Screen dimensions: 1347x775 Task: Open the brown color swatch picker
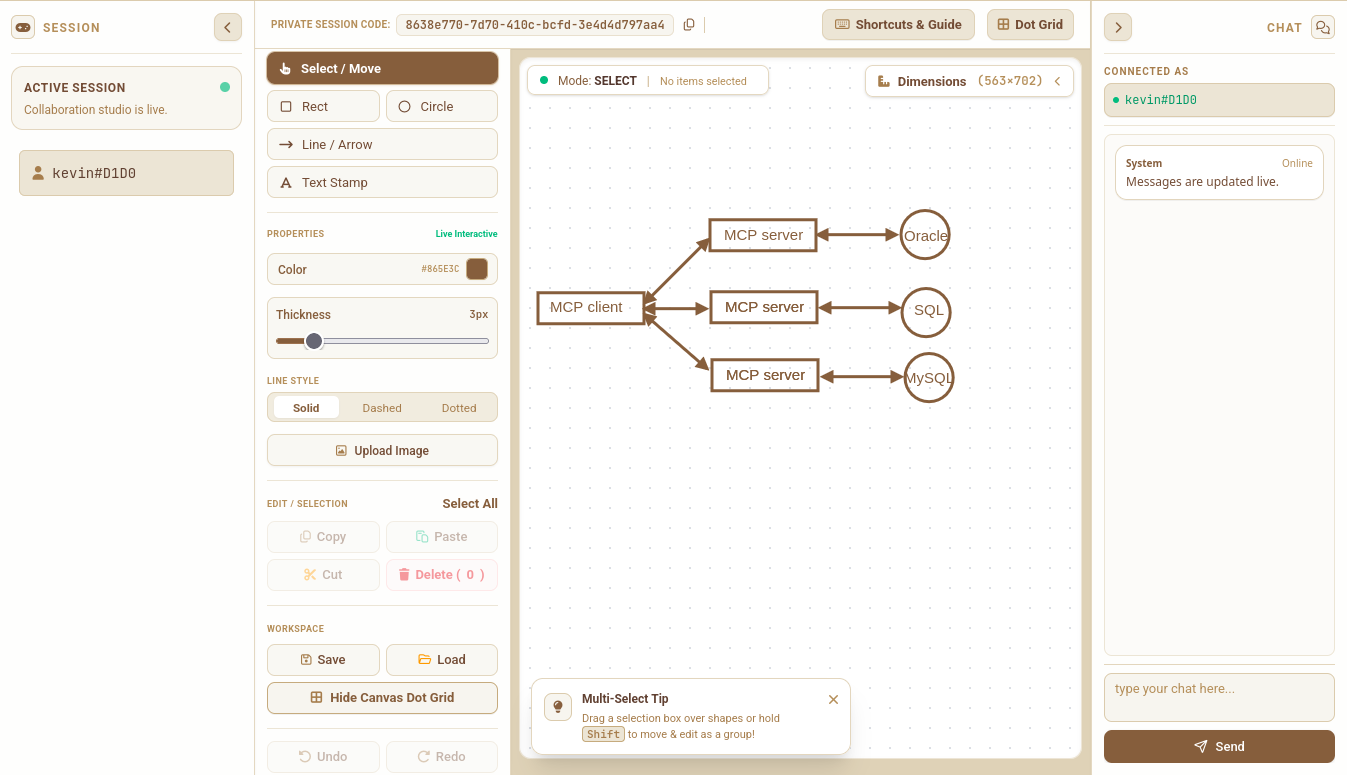(x=477, y=269)
